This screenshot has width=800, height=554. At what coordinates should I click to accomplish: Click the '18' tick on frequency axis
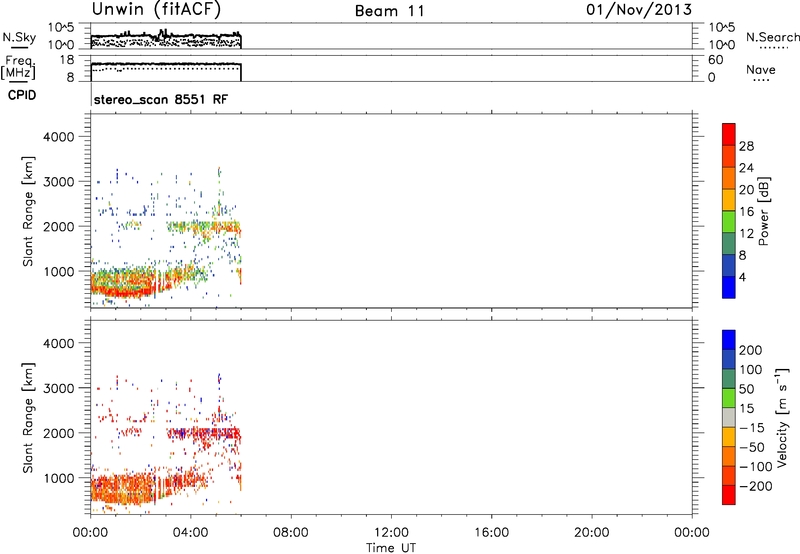[x=67, y=60]
